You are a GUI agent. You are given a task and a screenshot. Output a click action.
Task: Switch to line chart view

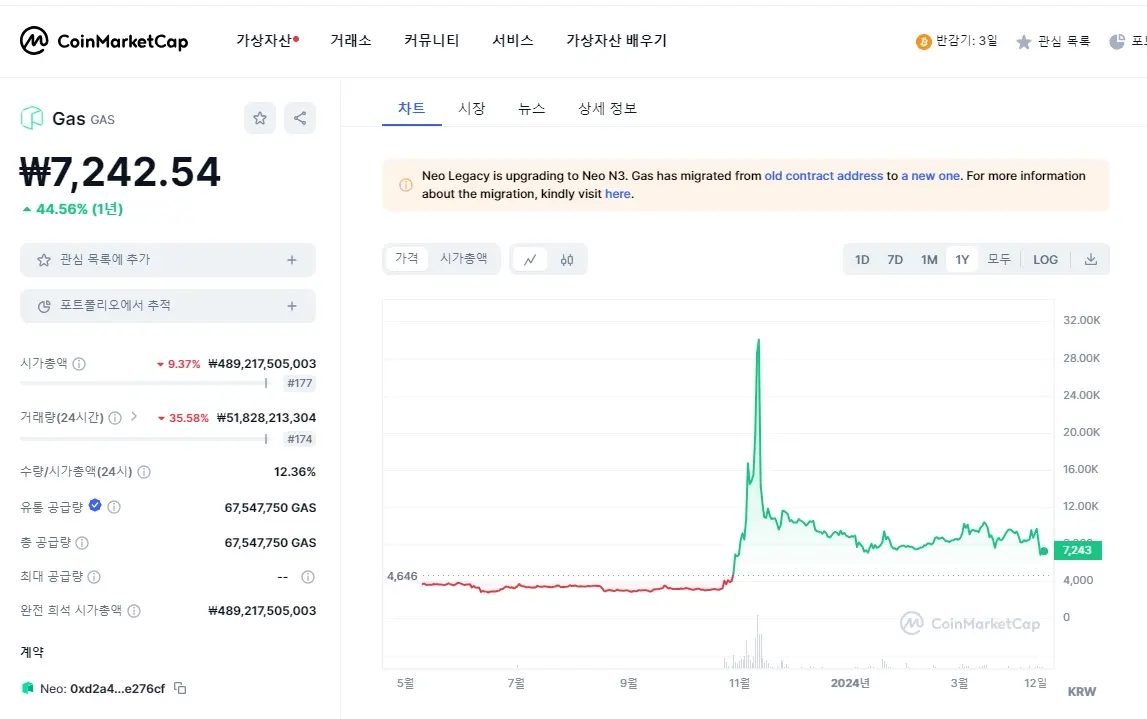530,260
